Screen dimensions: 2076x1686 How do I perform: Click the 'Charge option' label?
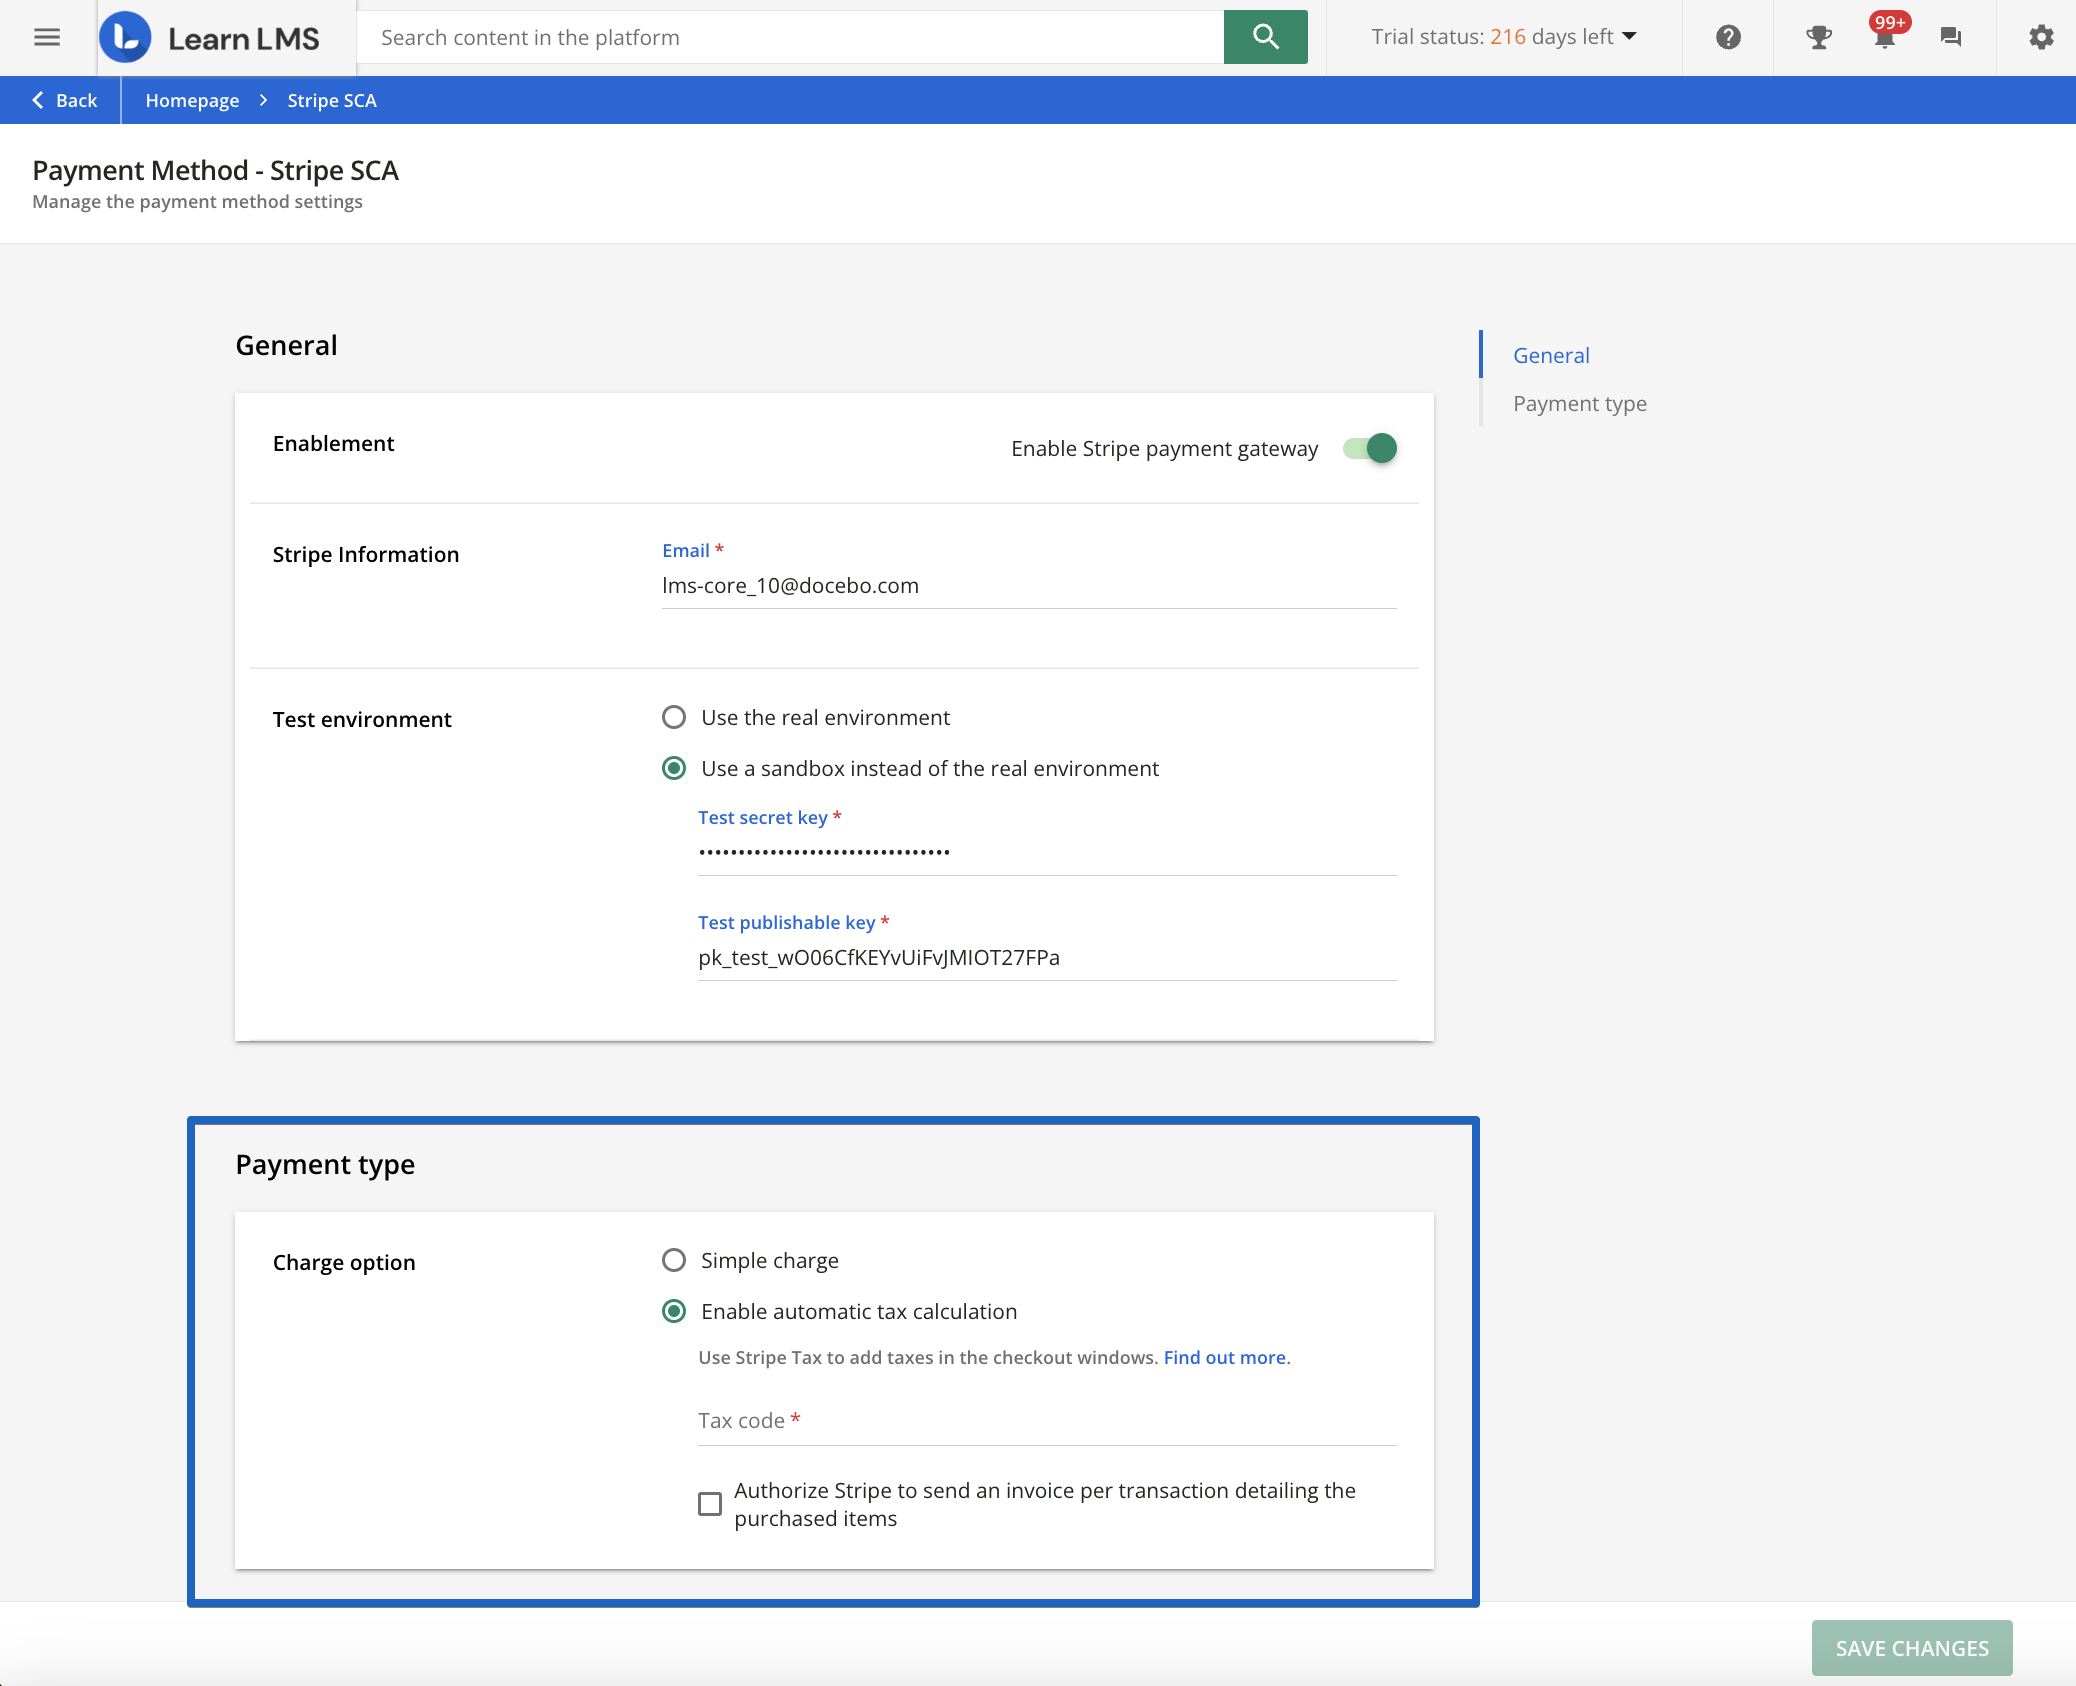click(x=344, y=1262)
